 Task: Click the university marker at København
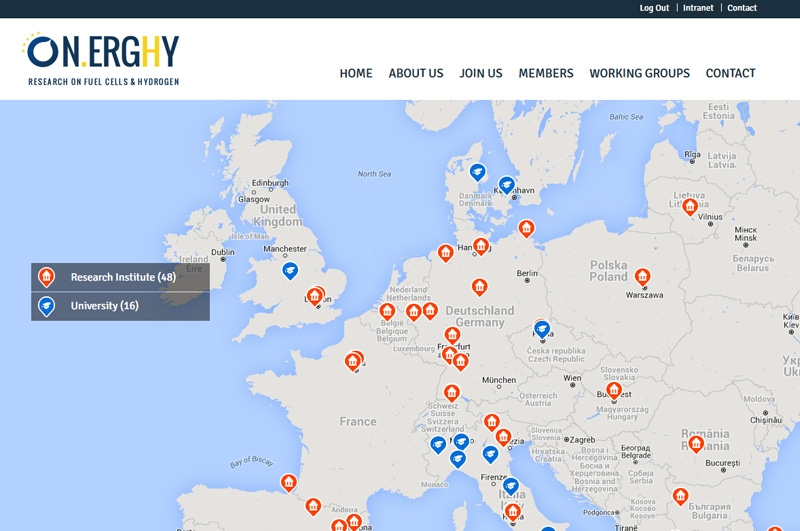click(x=506, y=185)
